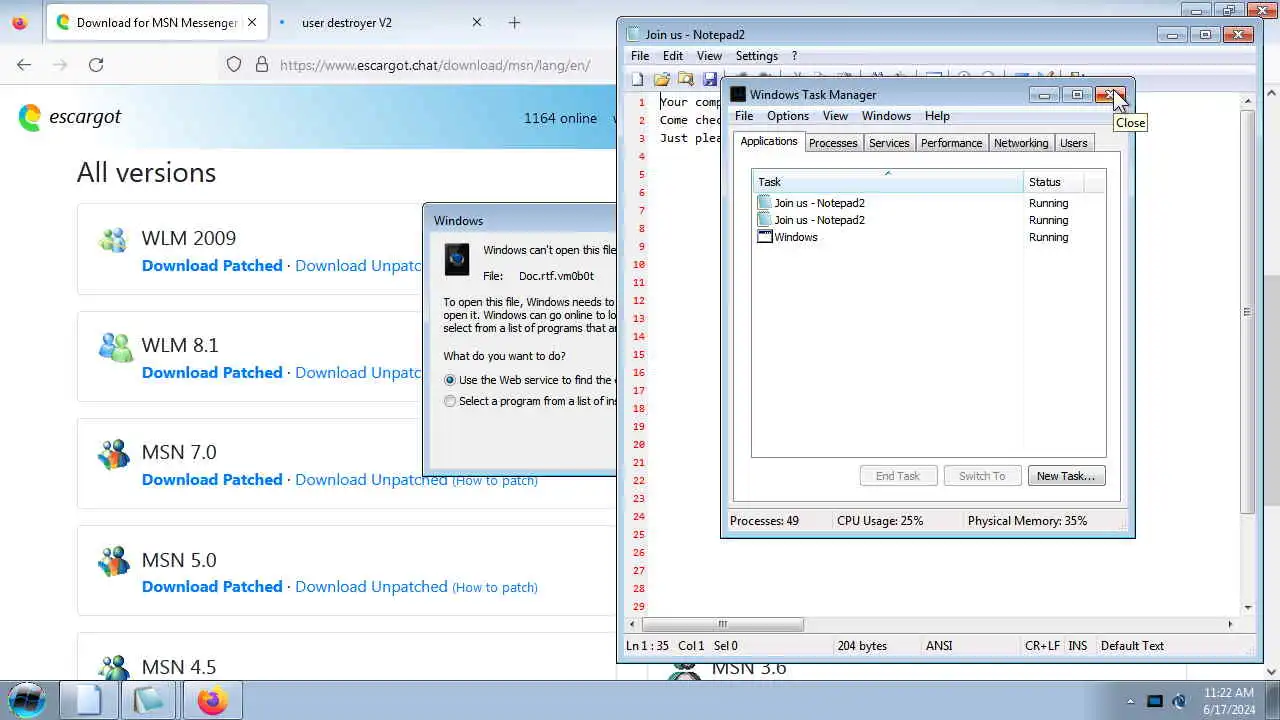The height and width of the screenshot is (720, 1280).
Task: Open Options menu in Task Manager
Action: click(x=788, y=116)
